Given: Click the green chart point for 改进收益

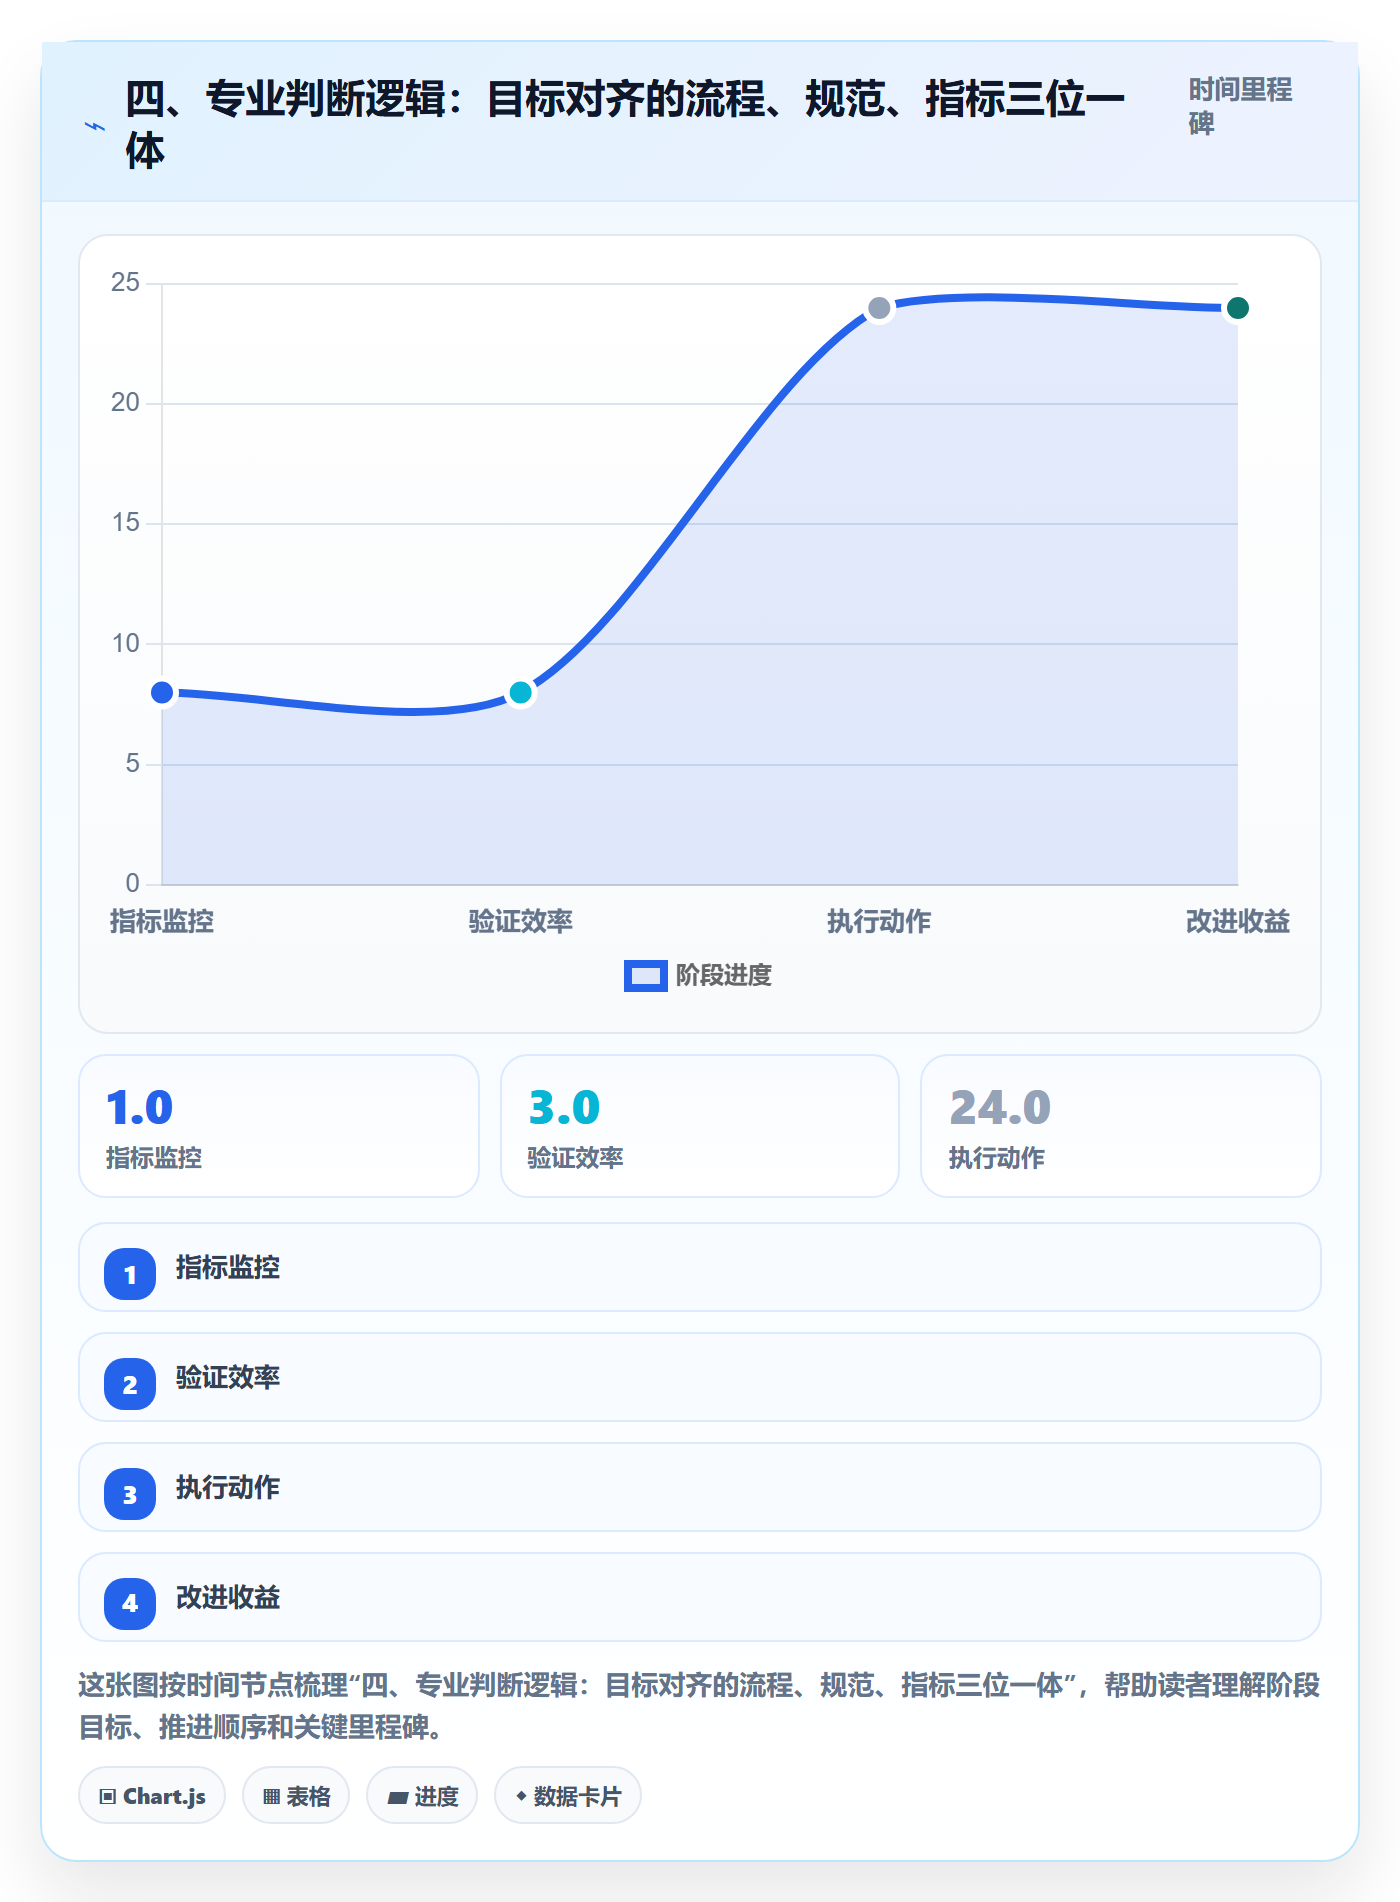Looking at the screenshot, I should point(1237,308).
